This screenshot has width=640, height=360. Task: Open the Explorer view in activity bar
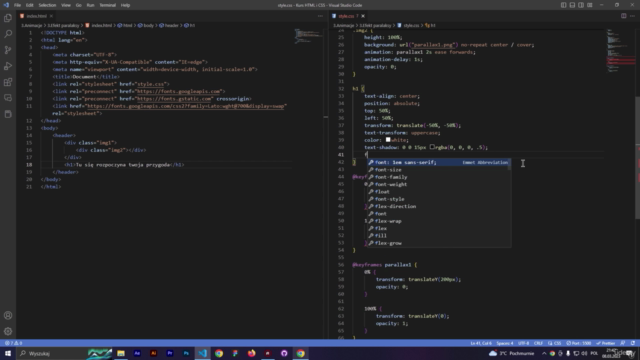(x=8, y=18)
